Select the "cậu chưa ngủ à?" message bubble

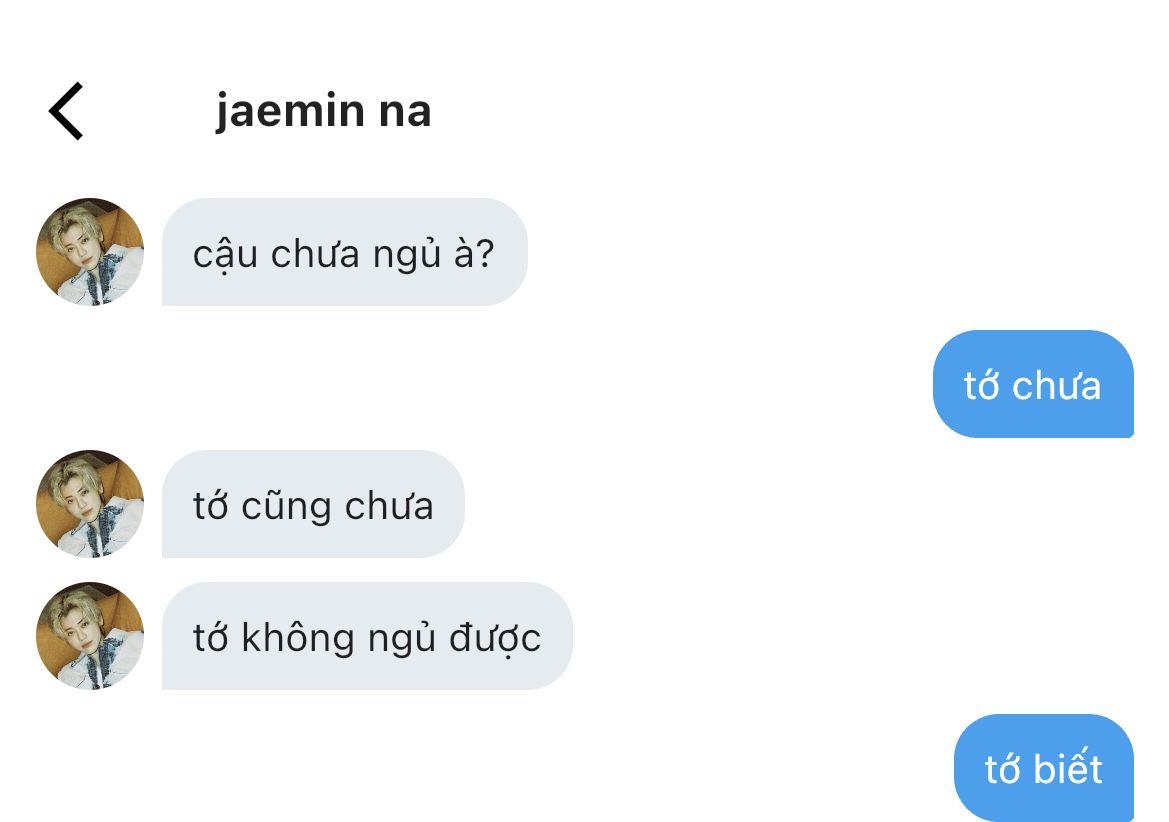[344, 252]
